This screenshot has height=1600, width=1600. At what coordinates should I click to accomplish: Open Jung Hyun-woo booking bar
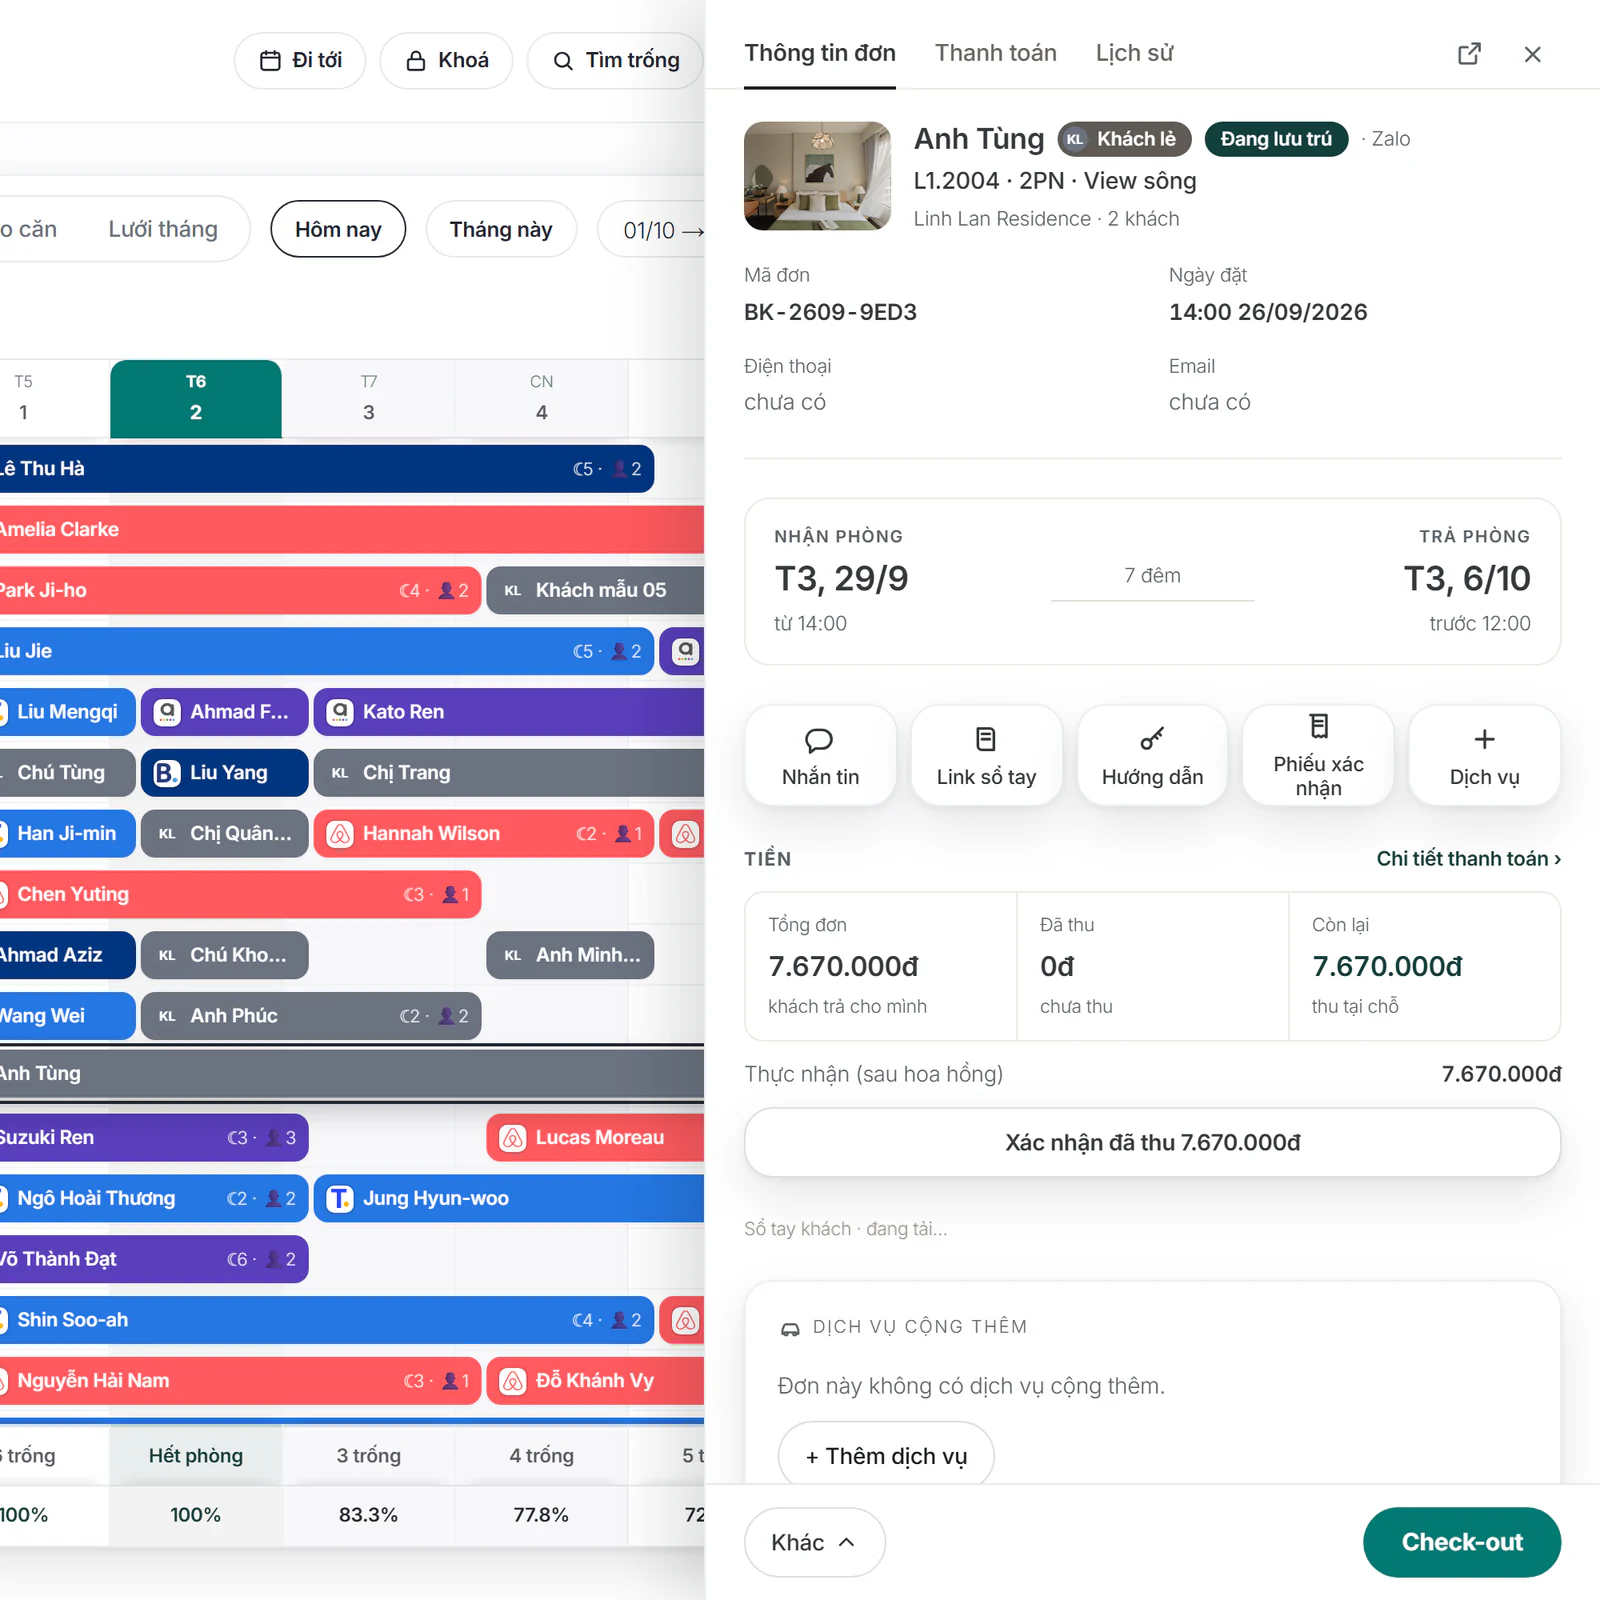509,1199
